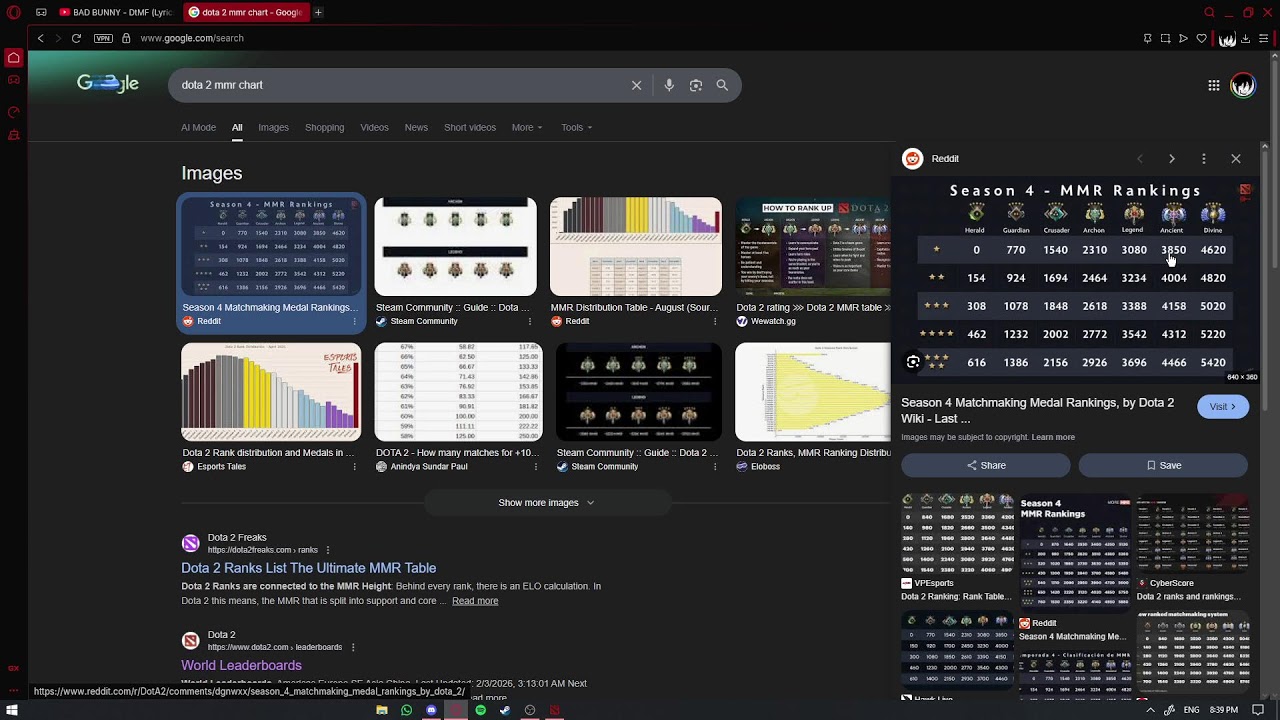Viewport: 1280px width, 720px height.
Task: Open preview panel three-dot options
Action: (1204, 159)
